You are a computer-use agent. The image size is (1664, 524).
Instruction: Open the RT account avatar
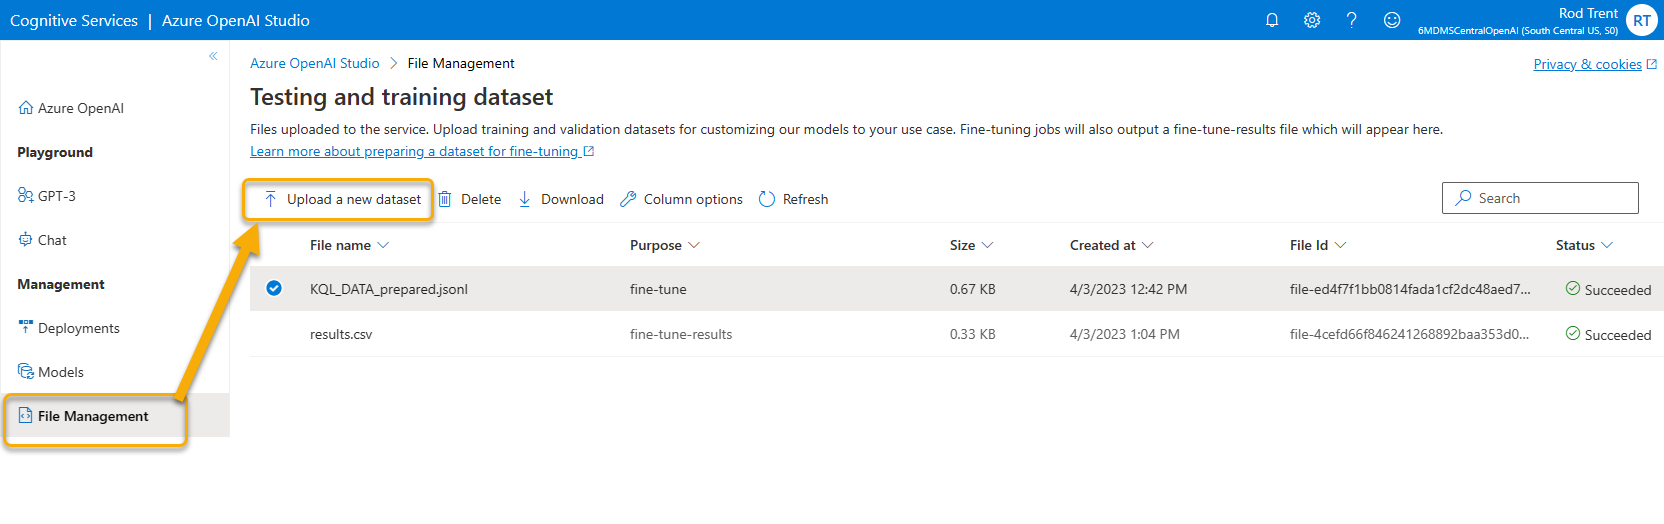coord(1642,20)
